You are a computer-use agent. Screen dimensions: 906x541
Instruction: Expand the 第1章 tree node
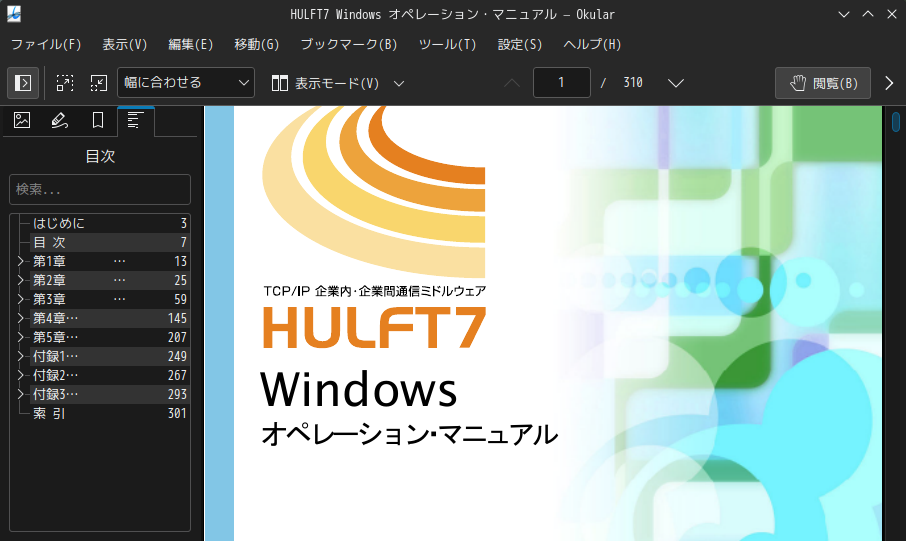20,261
